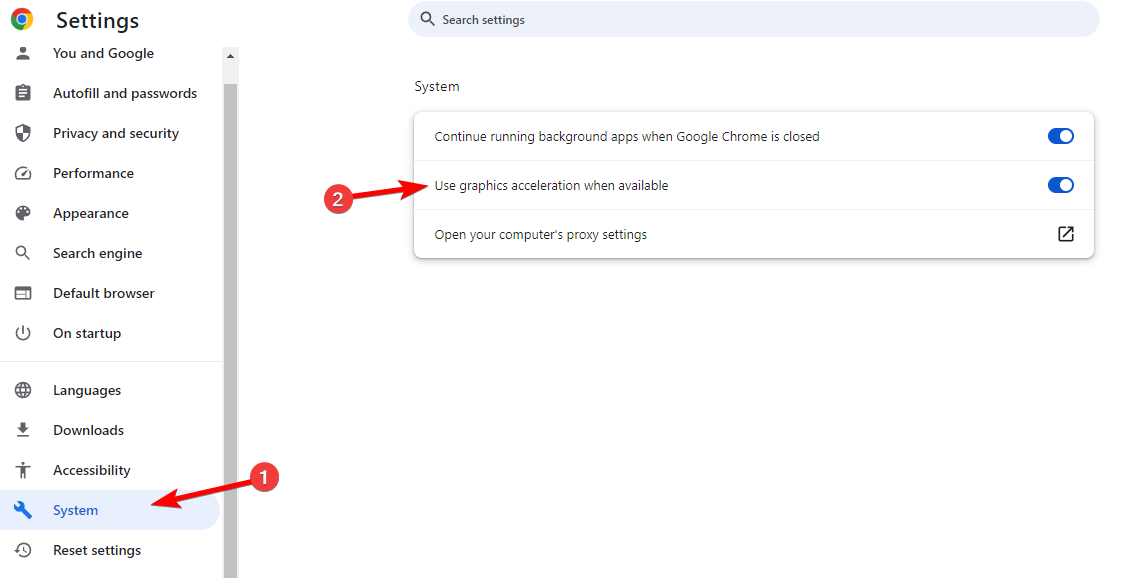Screen dimensions: 1139x578
Task: Select Reset settings in sidebar
Action: (97, 550)
